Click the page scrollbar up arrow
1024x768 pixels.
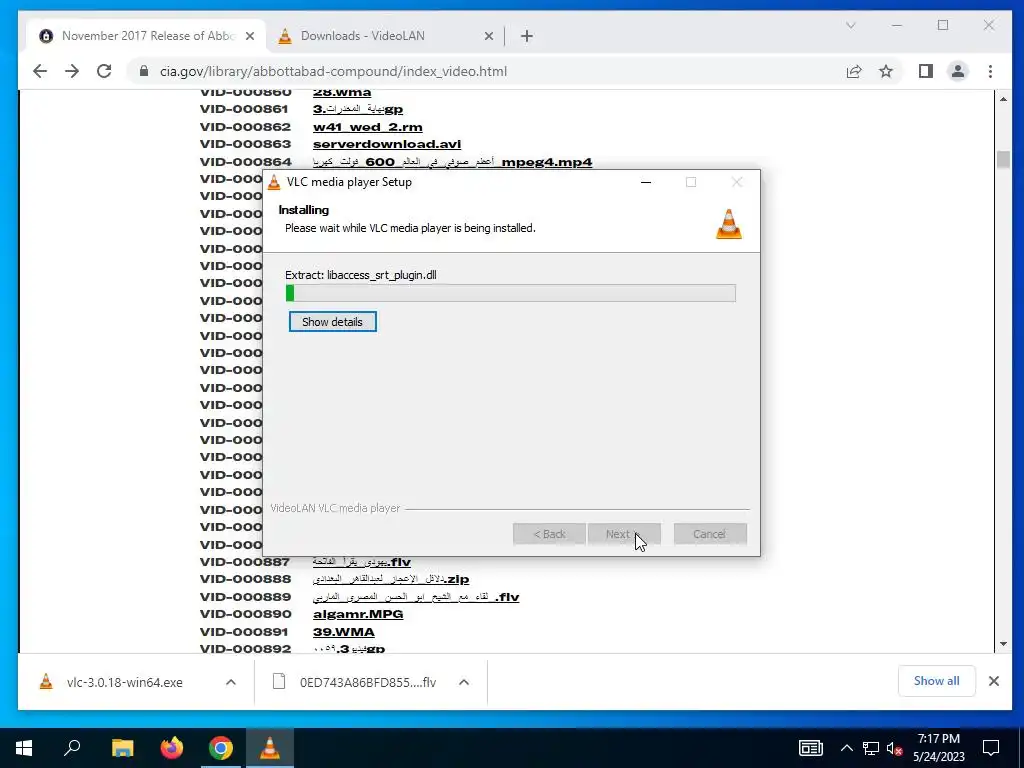[1003, 99]
